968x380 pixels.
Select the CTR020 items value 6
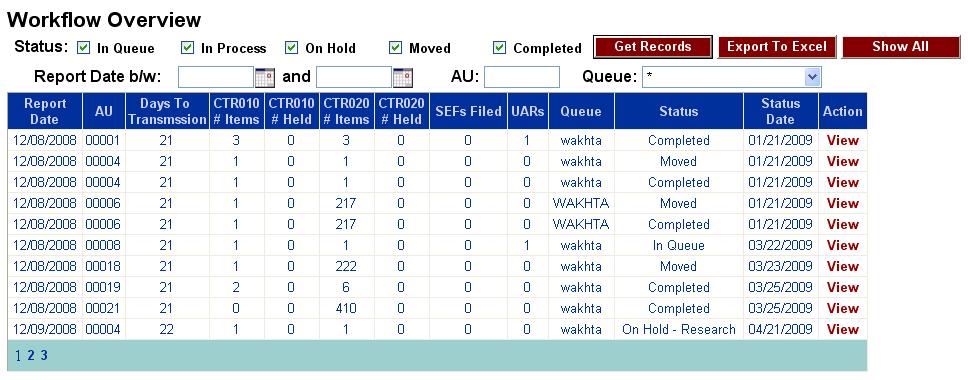(346, 287)
